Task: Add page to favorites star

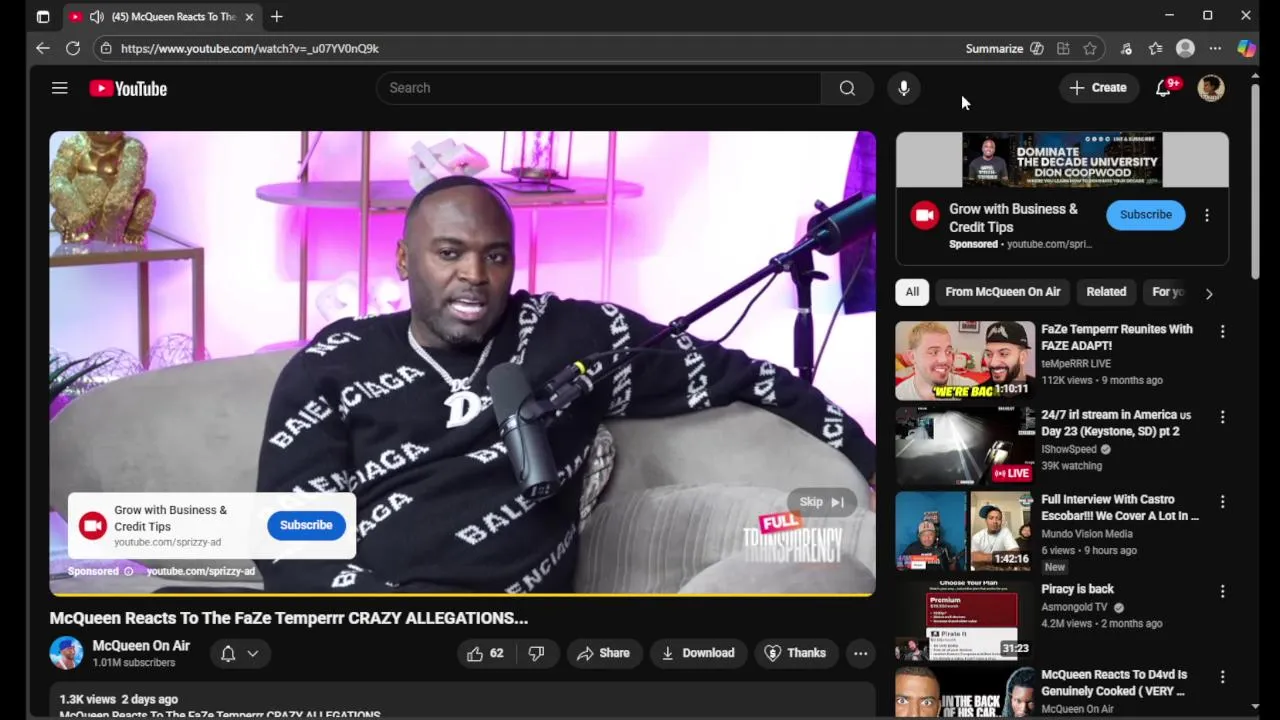Action: tap(1090, 48)
